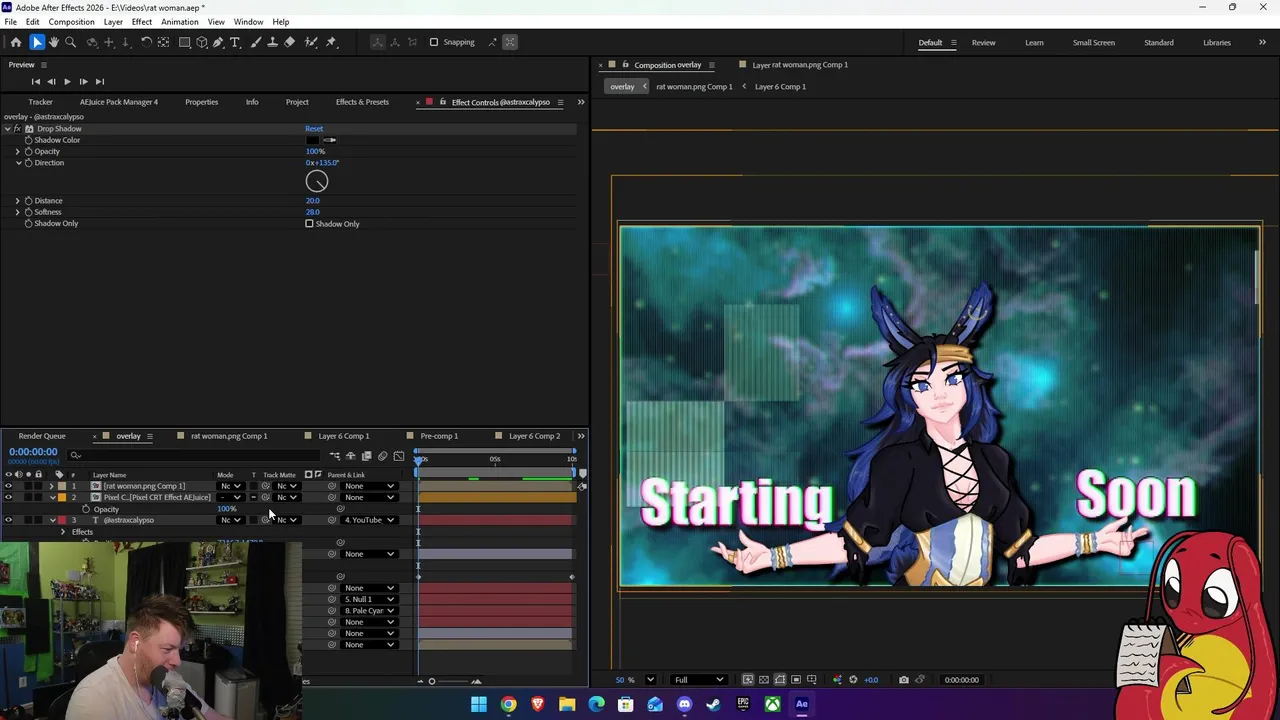The height and width of the screenshot is (720, 1280).
Task: Expand the rat woman.png Comp 1 layer
Action: click(52, 486)
